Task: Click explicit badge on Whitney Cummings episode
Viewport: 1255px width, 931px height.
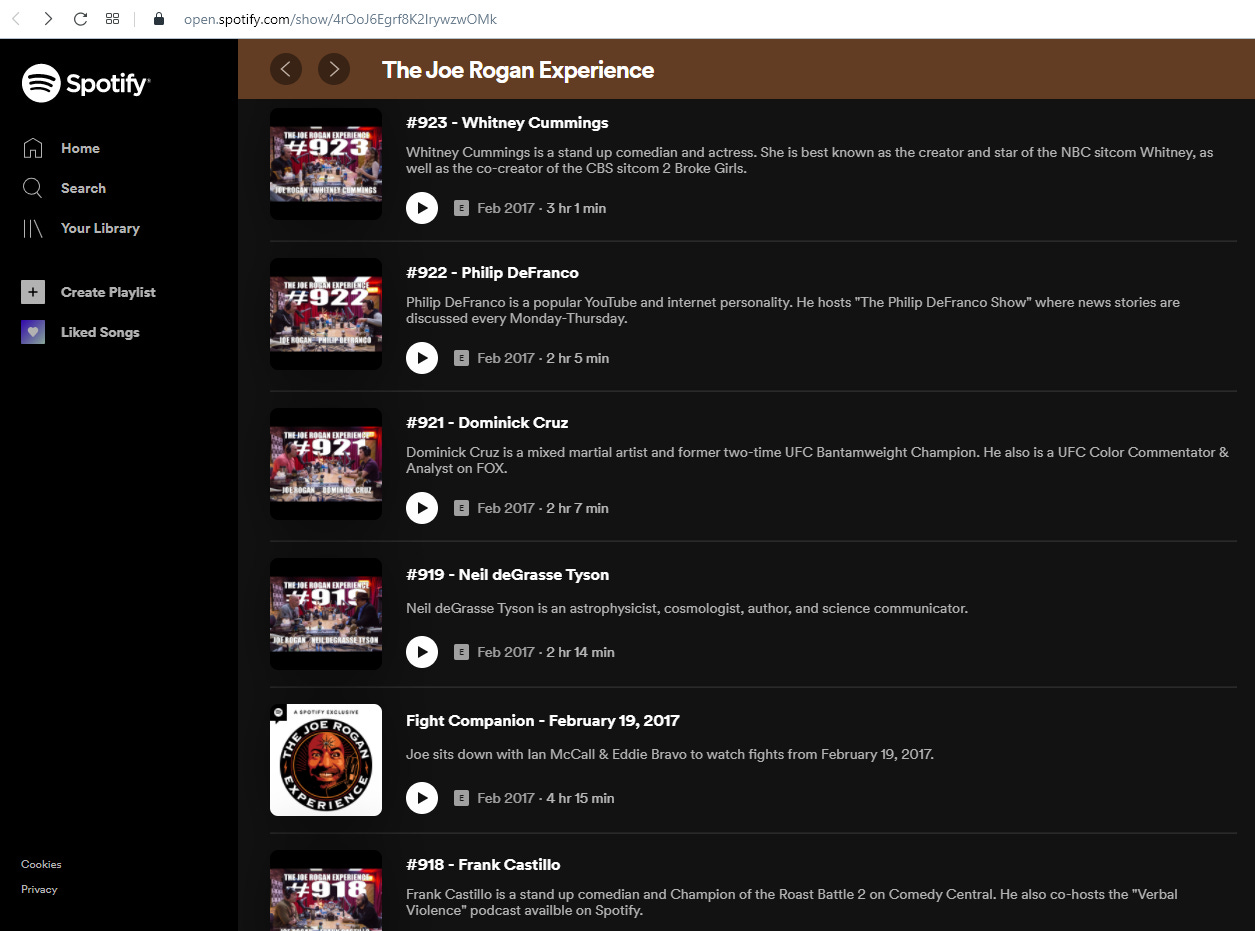Action: point(461,208)
